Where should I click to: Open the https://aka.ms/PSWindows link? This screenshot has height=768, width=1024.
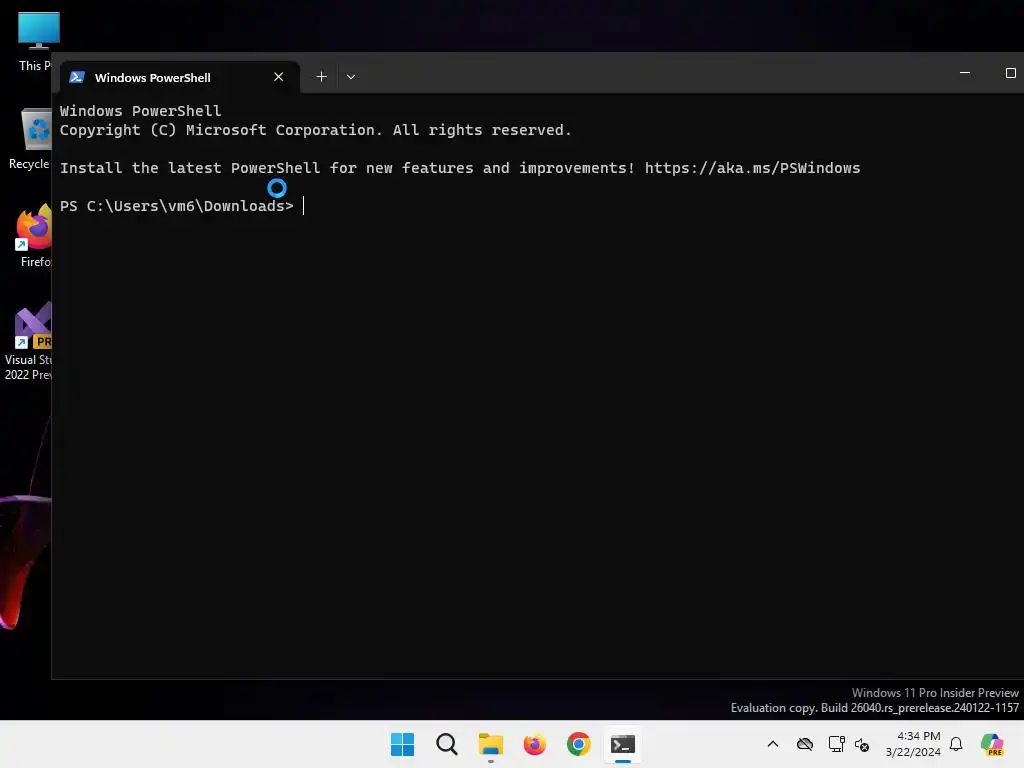point(752,168)
